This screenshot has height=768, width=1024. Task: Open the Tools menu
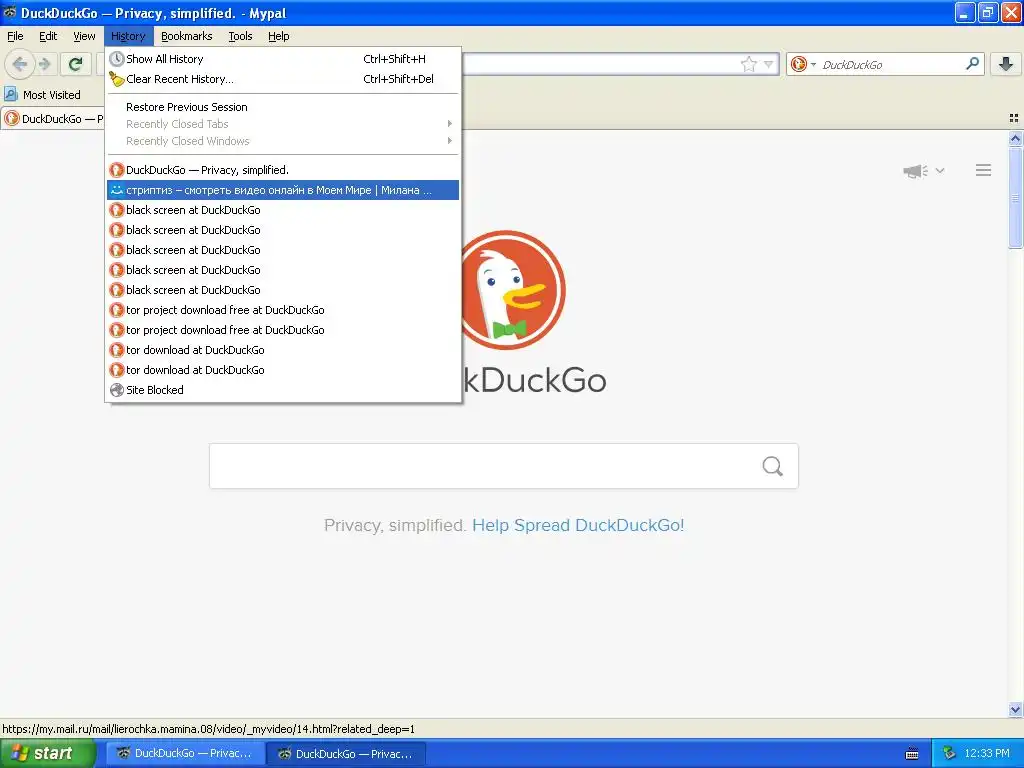240,36
